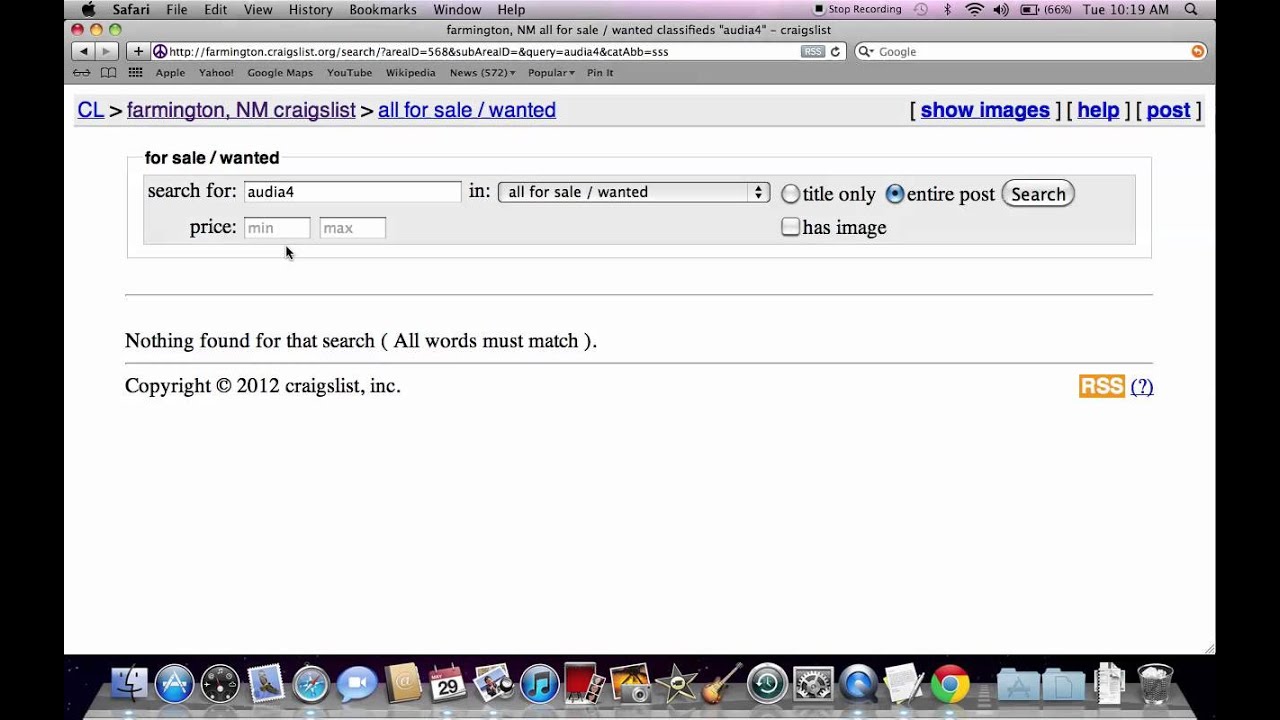Expand the News (572) bookmarks folder
The image size is (1280, 720).
(x=482, y=72)
